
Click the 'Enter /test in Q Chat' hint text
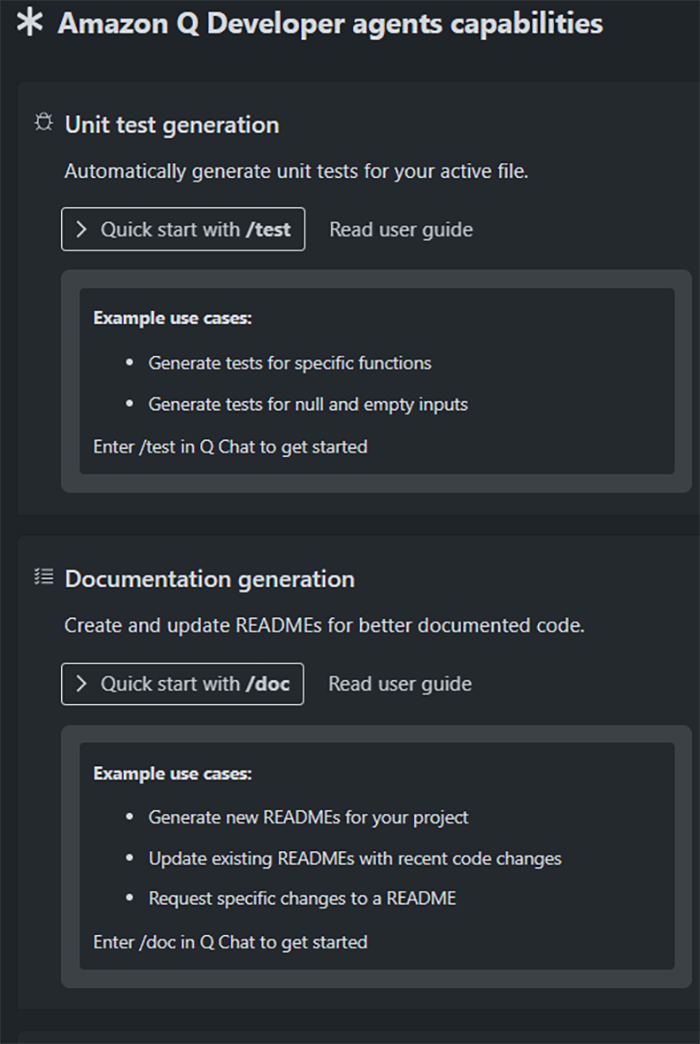tap(230, 446)
